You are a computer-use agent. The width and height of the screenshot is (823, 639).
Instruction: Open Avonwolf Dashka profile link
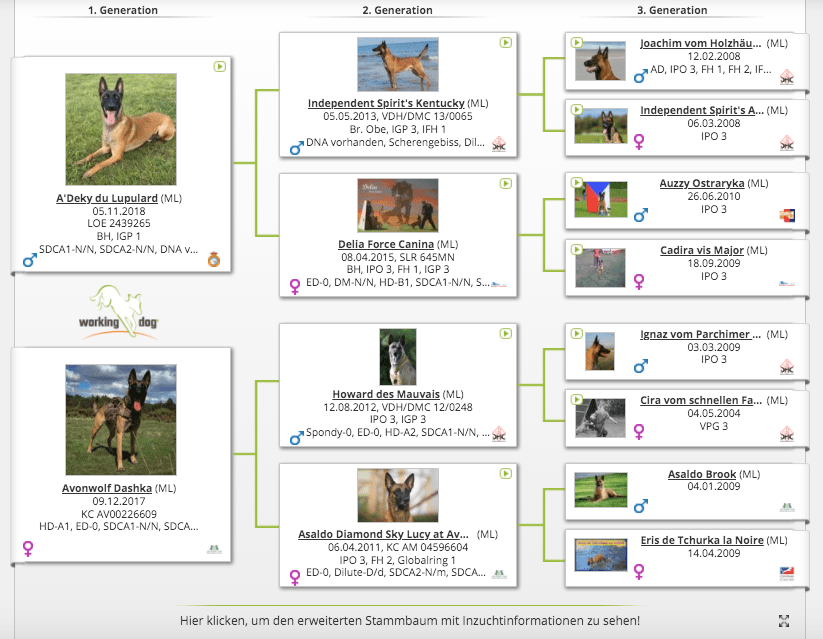[x=107, y=488]
